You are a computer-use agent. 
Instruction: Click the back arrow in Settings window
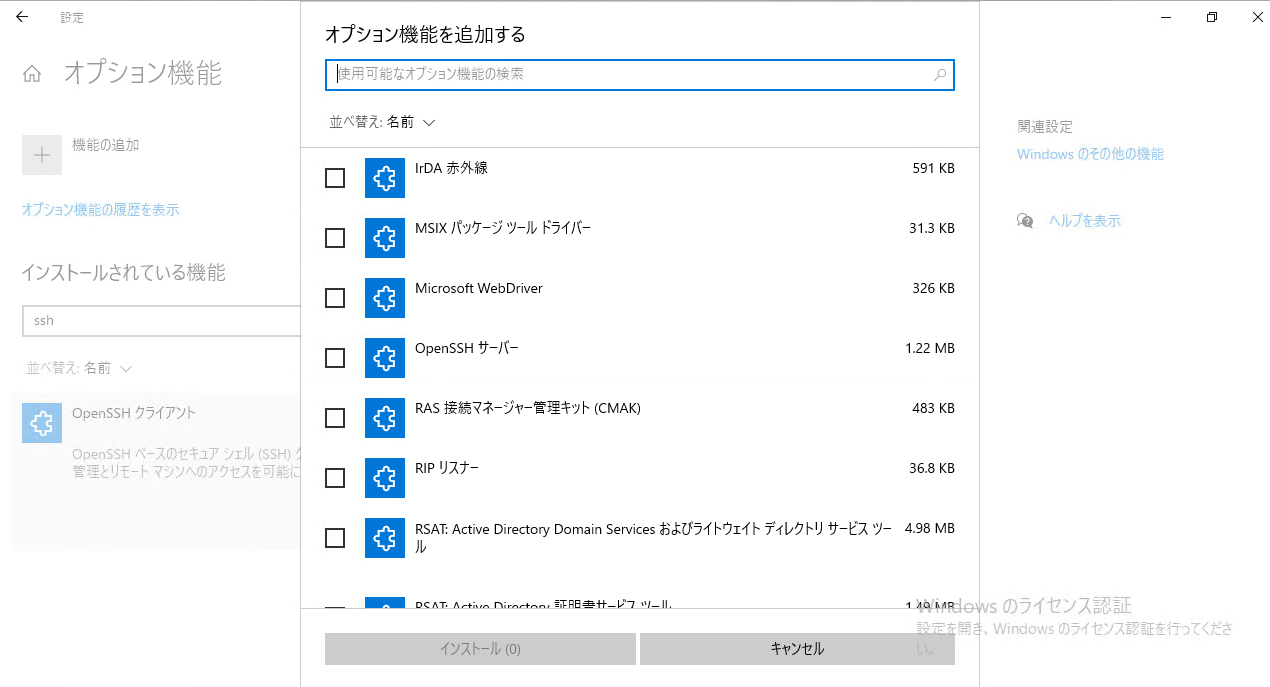(x=22, y=17)
